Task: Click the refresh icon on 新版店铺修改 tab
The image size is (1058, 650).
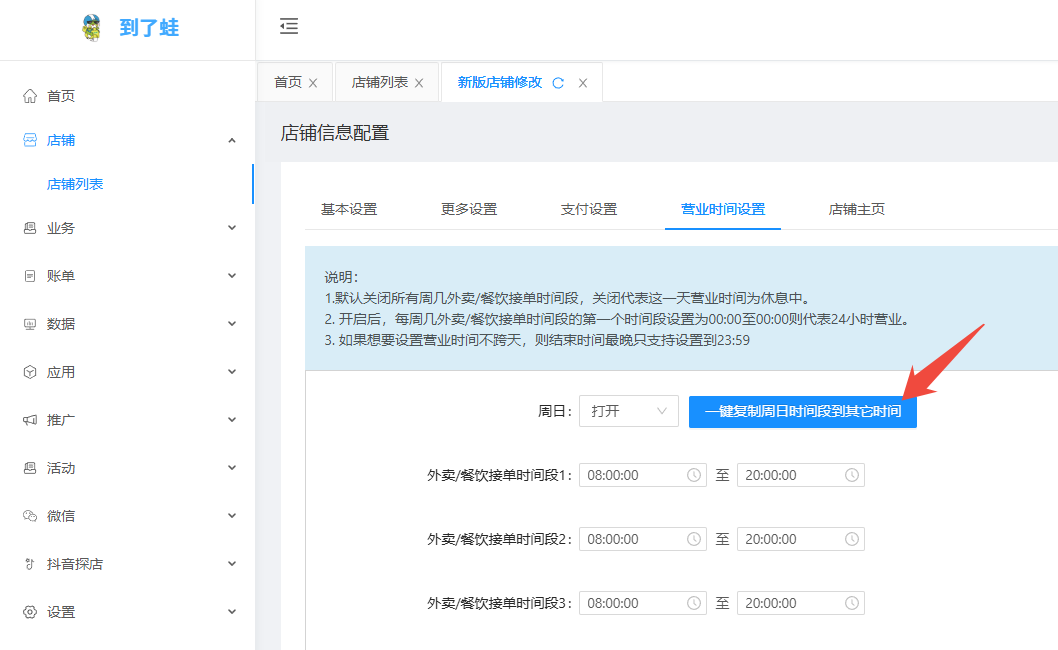Action: point(558,83)
